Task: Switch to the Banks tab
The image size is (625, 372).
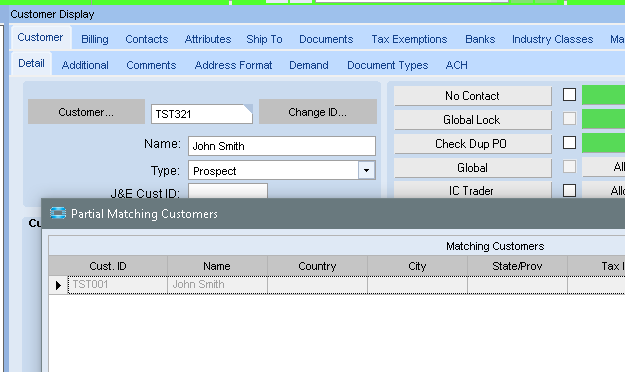Action: 480,39
